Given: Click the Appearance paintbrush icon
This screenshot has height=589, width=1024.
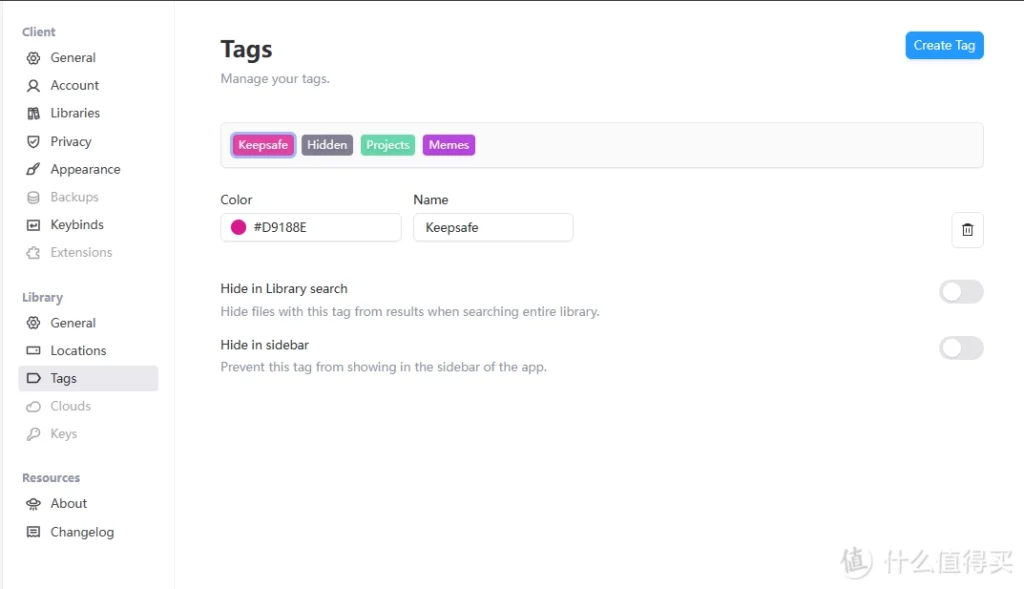Looking at the screenshot, I should 33,170.
